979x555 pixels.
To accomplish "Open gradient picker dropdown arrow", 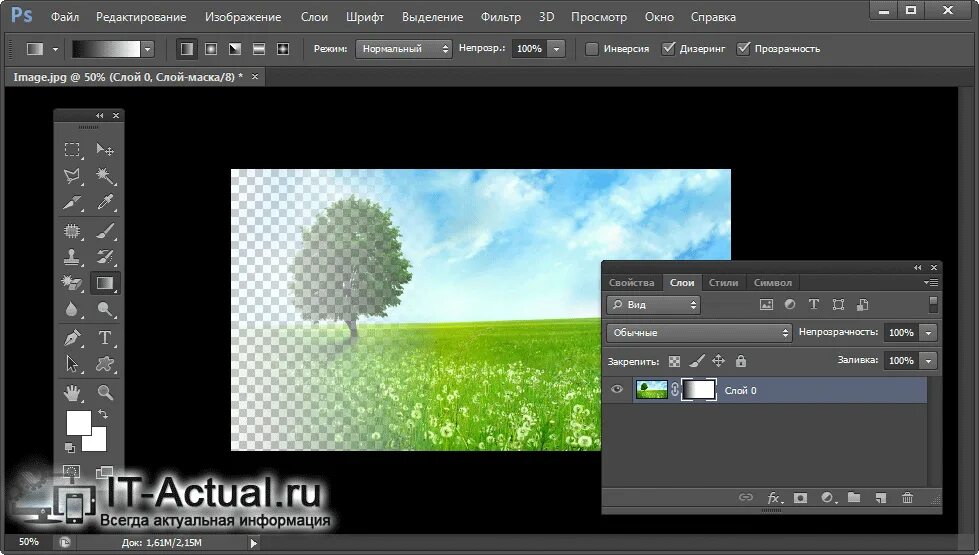I will [147, 49].
